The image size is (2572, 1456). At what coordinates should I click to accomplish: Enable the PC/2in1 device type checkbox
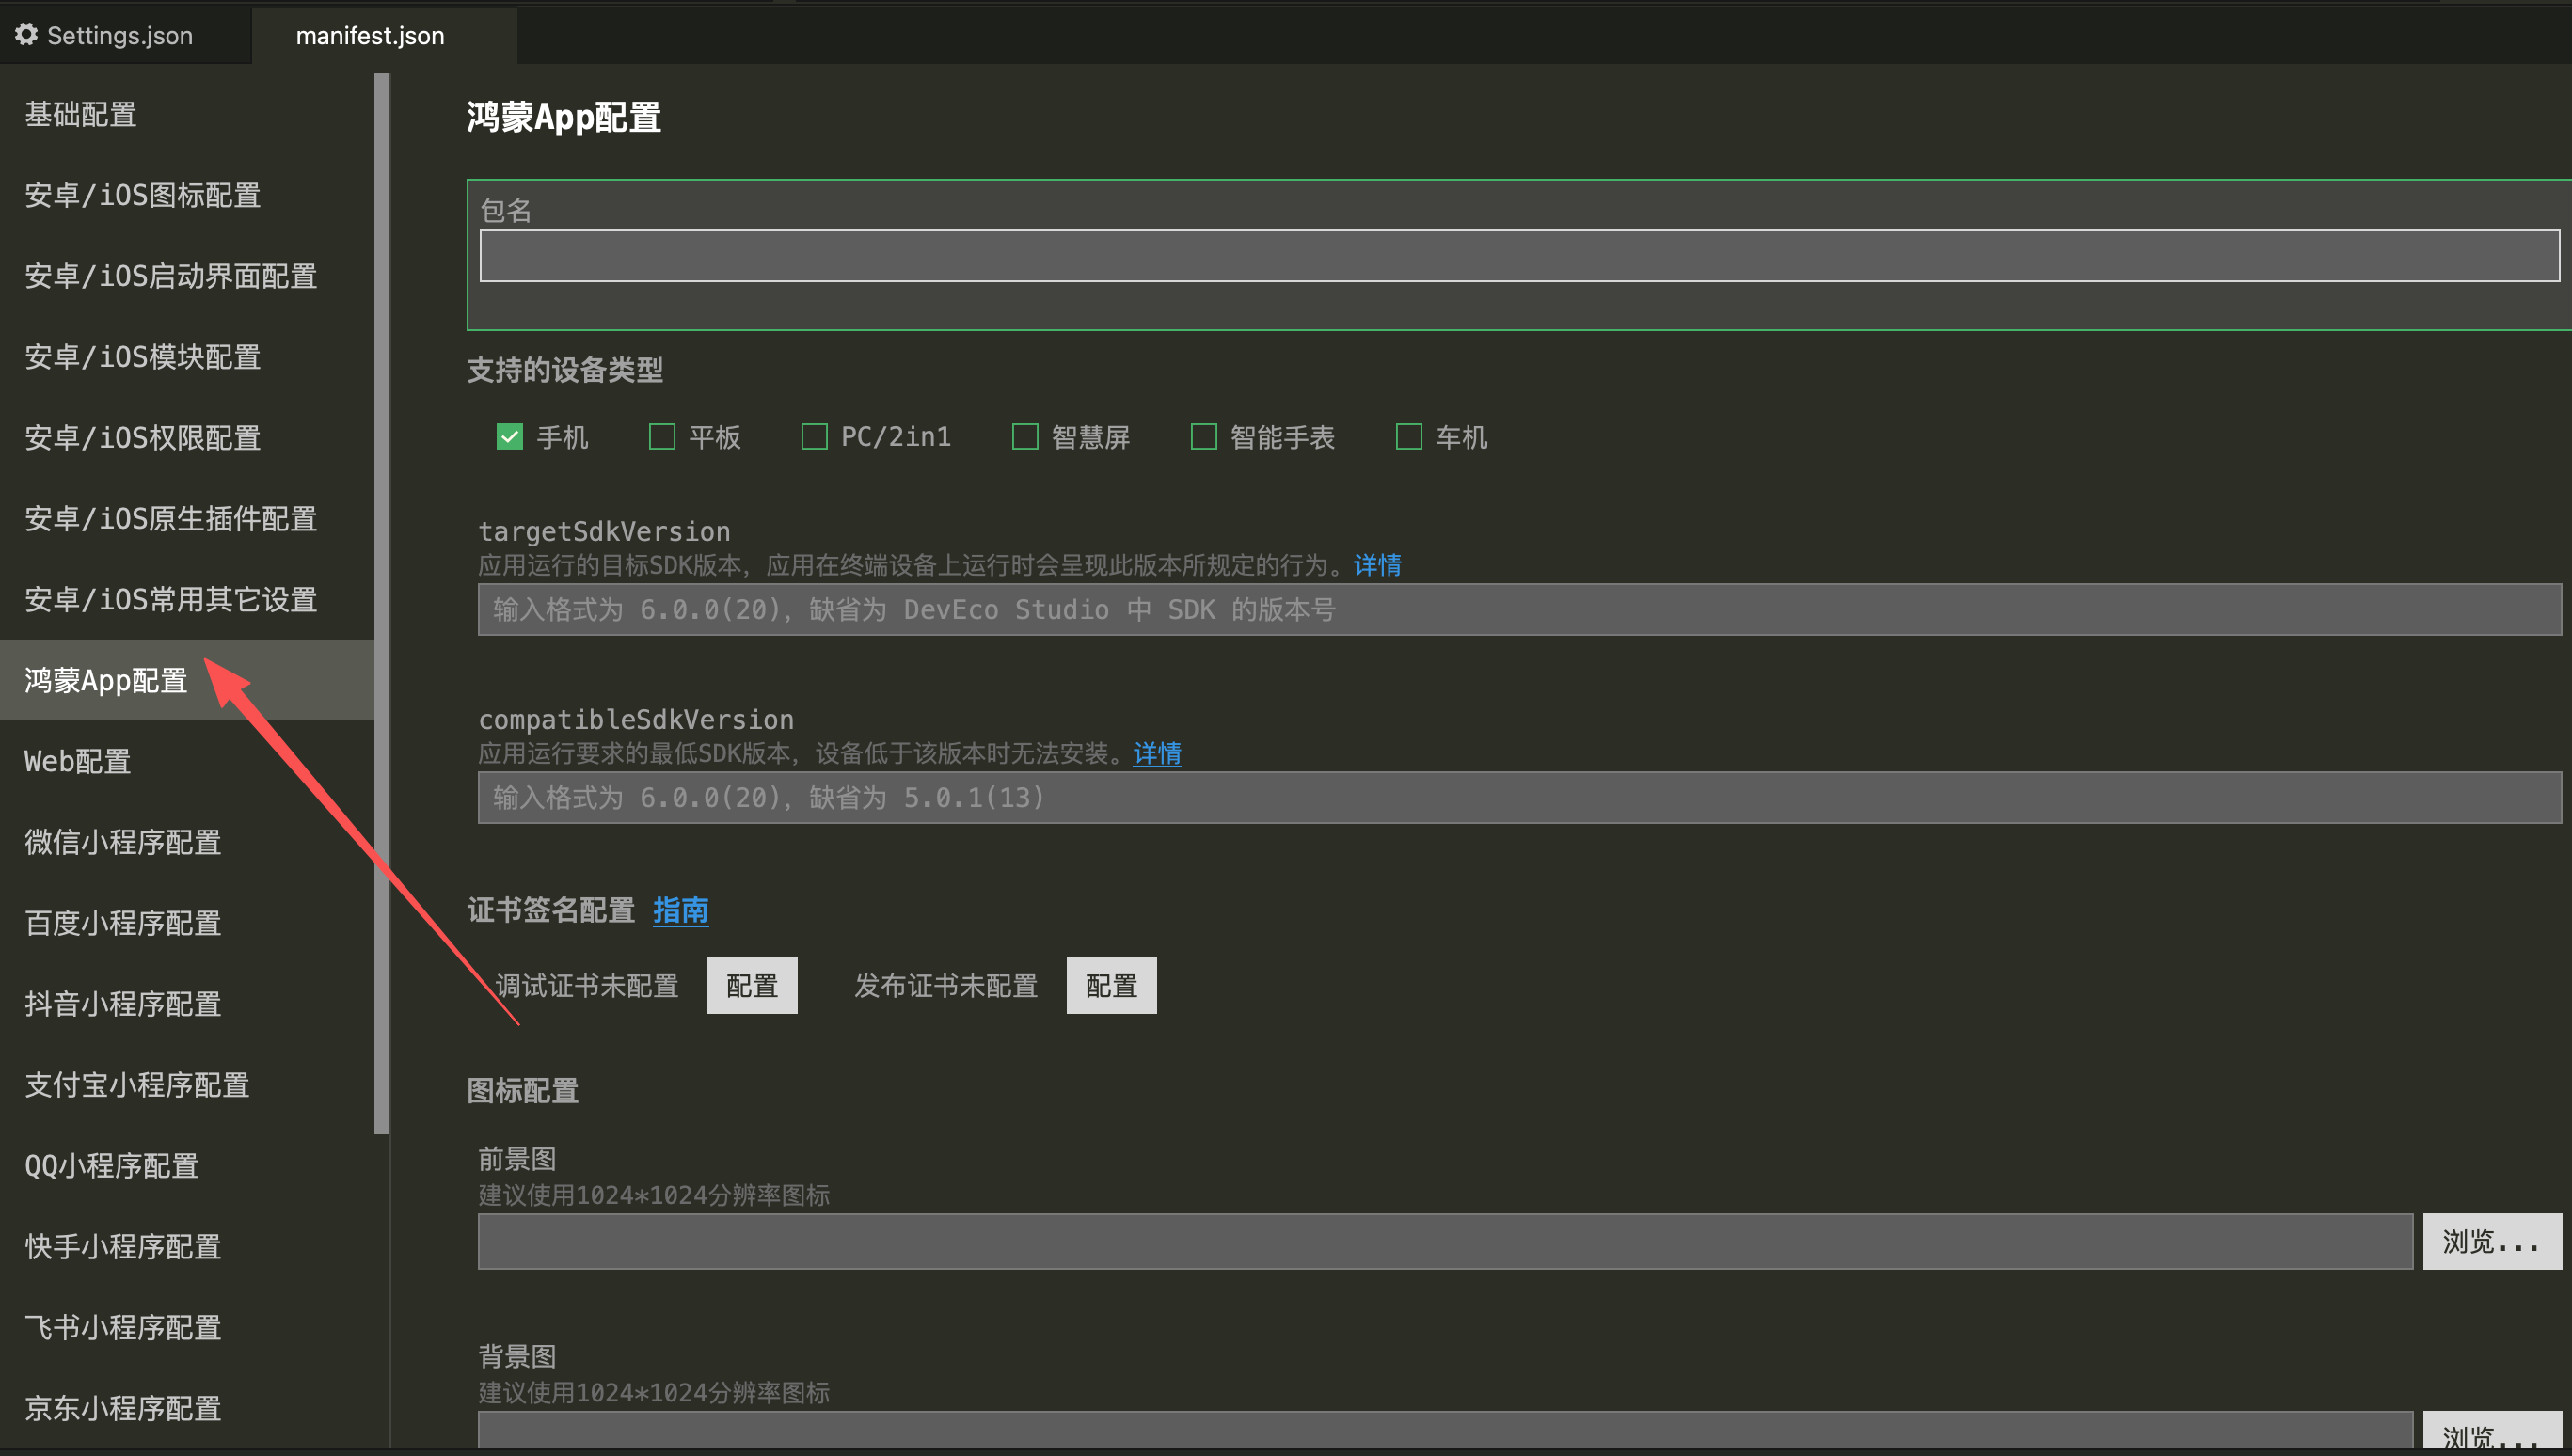point(814,437)
